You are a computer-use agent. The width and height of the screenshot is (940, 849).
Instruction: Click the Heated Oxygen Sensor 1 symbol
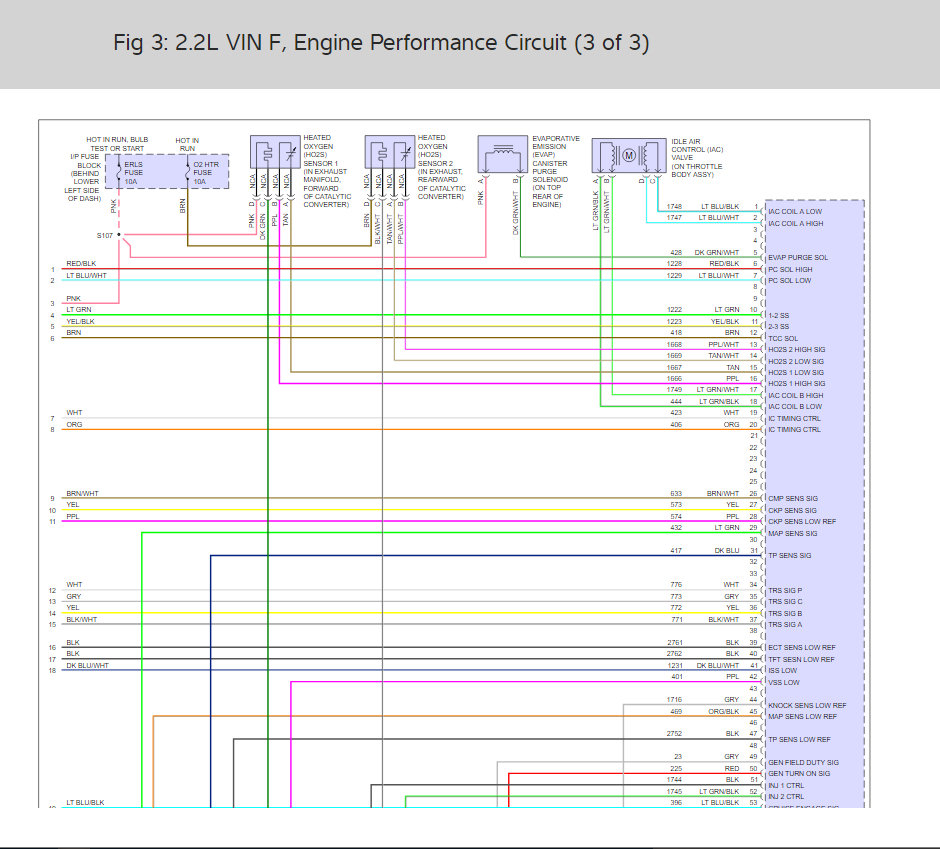click(275, 152)
